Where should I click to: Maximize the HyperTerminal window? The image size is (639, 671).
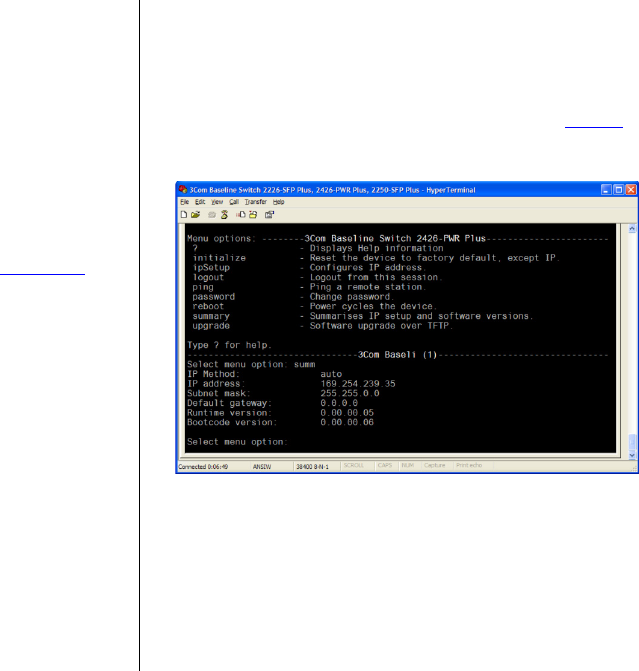[618, 190]
